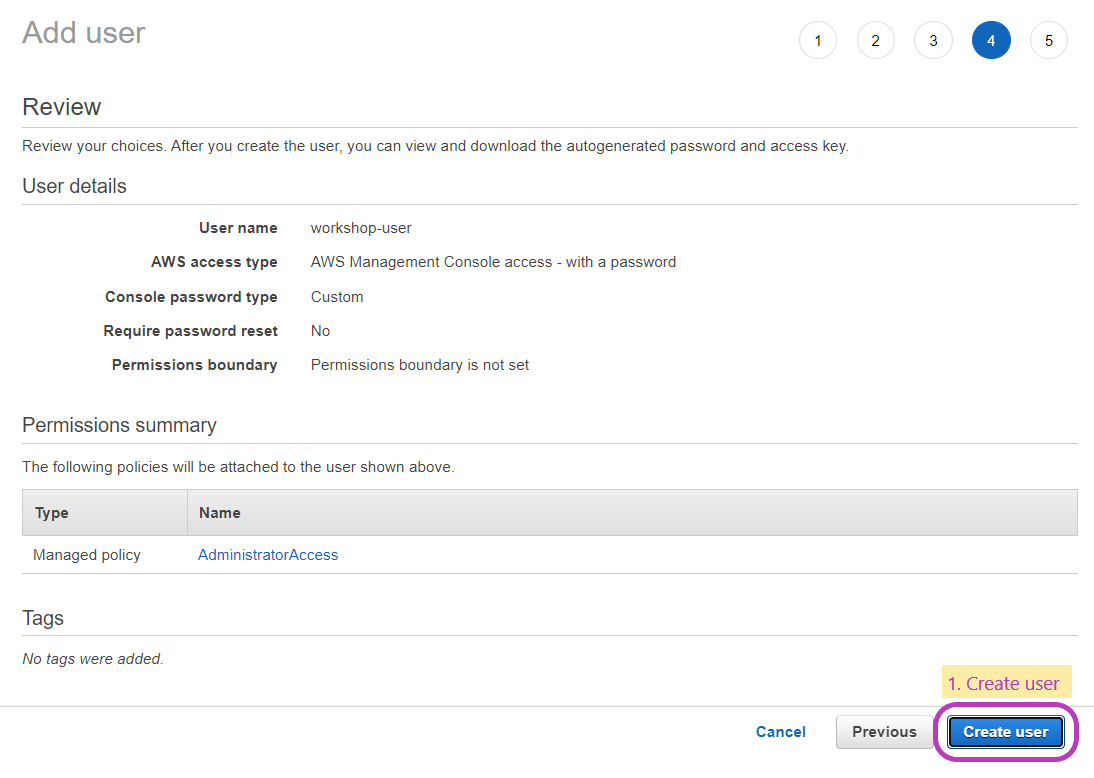Viewport: 1094px width, 778px height.
Task: Click the Name column header
Action: (219, 512)
